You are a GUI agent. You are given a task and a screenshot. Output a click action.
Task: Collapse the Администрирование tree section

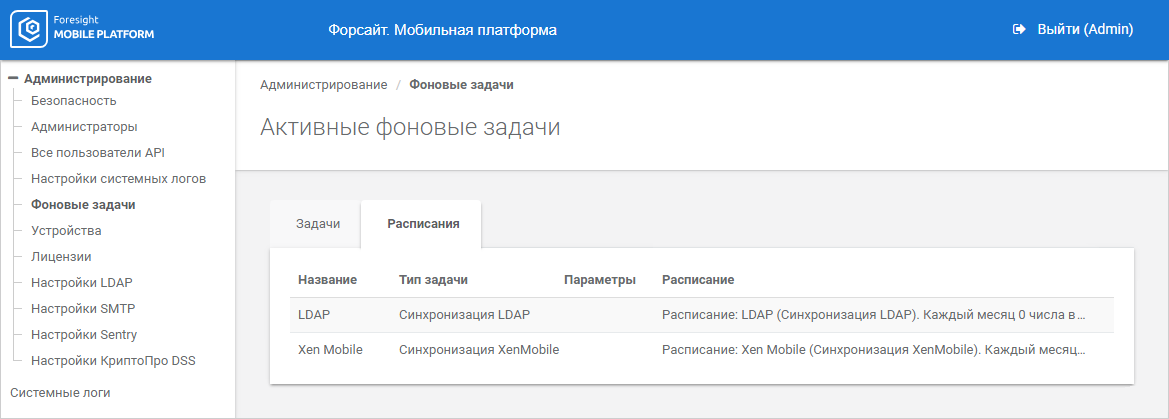tap(13, 78)
